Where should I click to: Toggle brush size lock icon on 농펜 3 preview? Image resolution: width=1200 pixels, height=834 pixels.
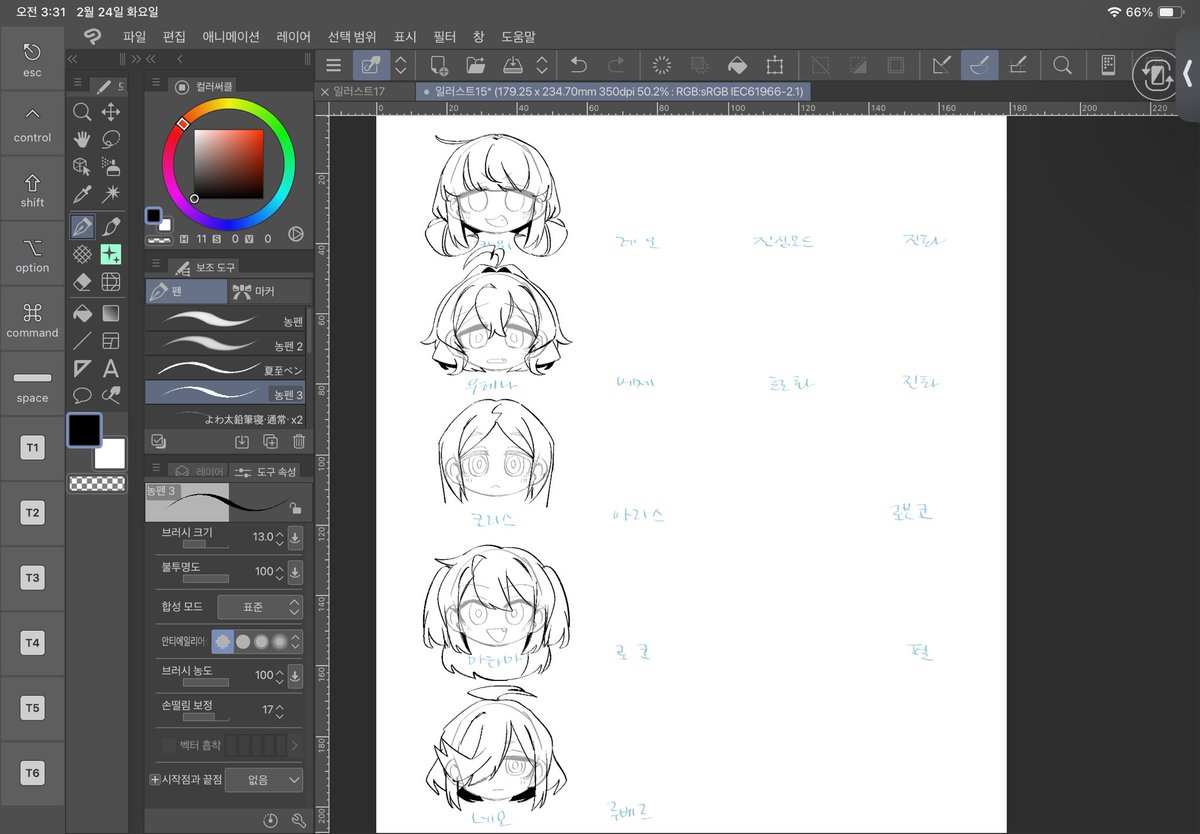tap(296, 509)
